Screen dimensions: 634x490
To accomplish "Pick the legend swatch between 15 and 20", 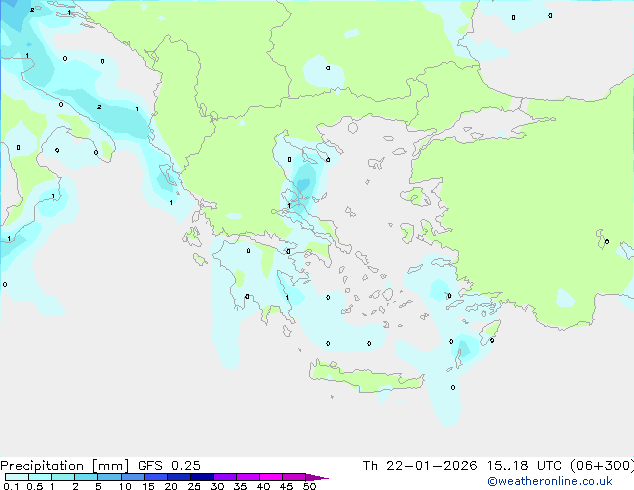I will tap(156, 477).
